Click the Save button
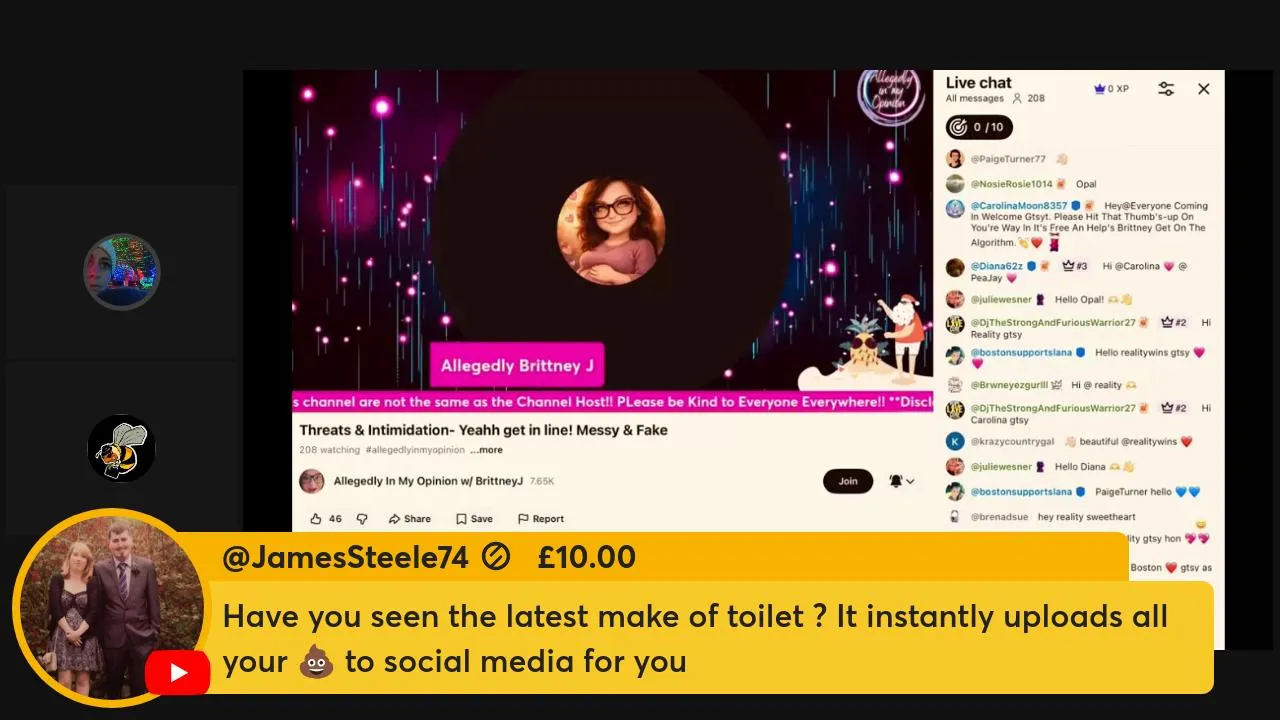 (474, 519)
